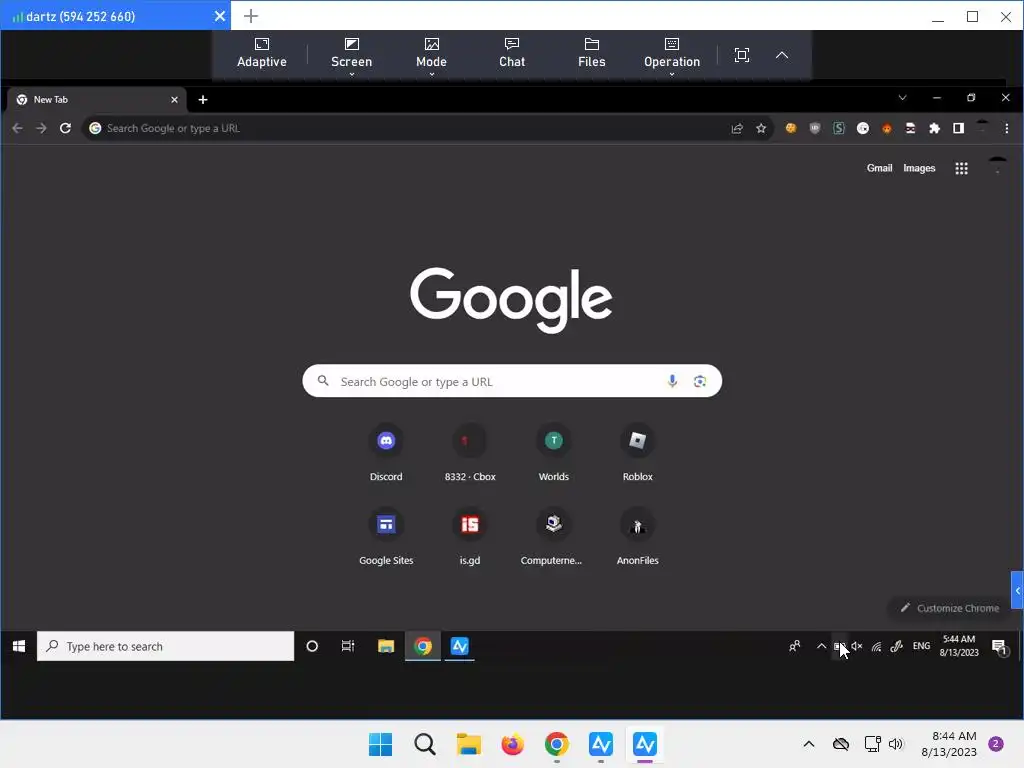Open the Roblox shortcut

[637, 452]
